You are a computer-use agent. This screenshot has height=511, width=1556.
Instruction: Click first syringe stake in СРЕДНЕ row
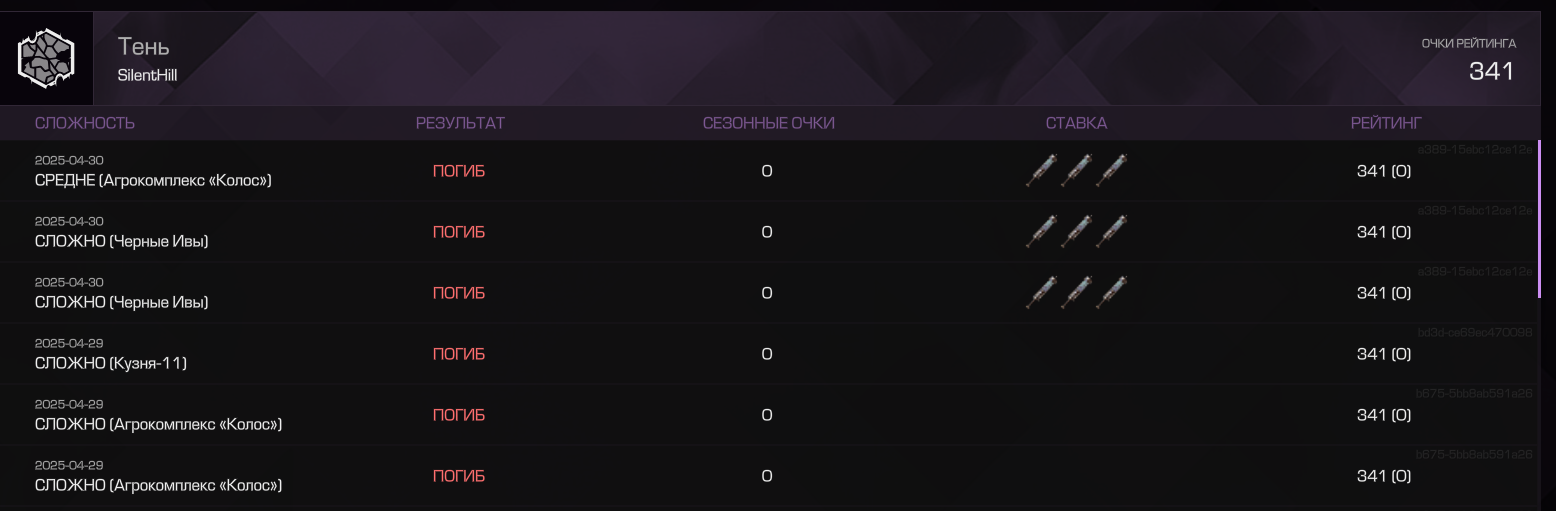point(1041,171)
